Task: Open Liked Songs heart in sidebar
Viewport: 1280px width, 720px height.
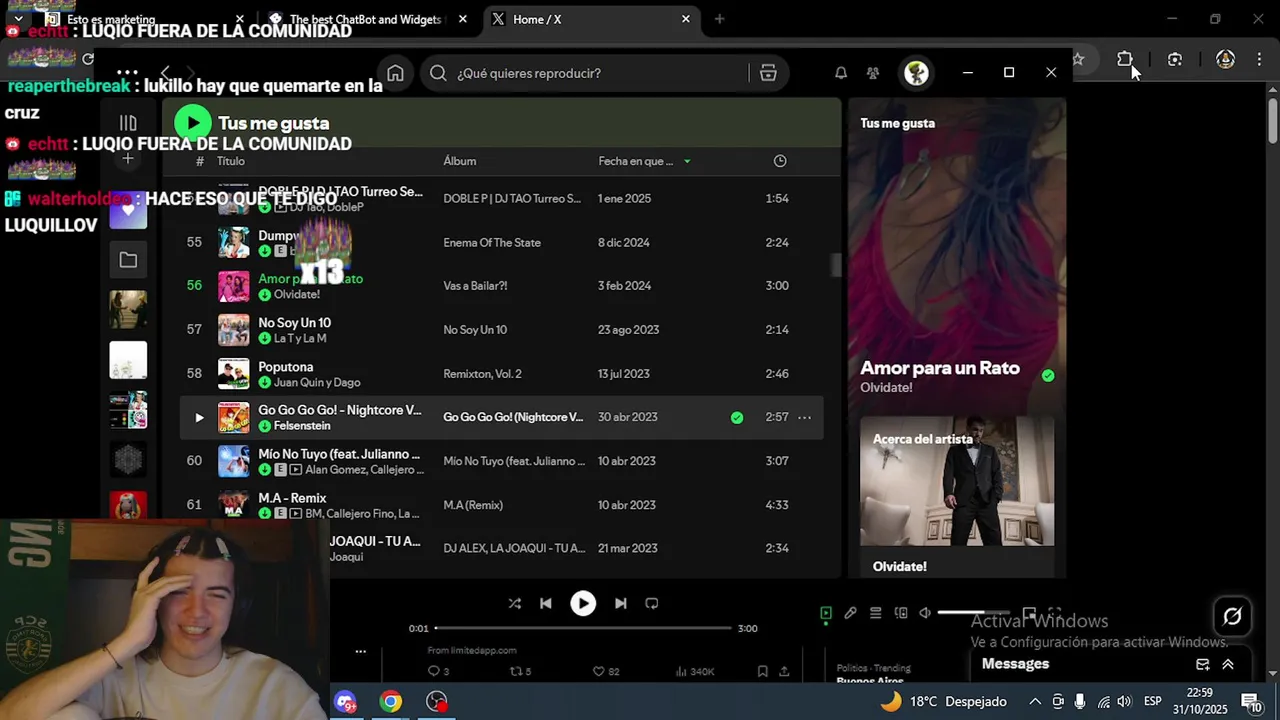Action: click(128, 211)
